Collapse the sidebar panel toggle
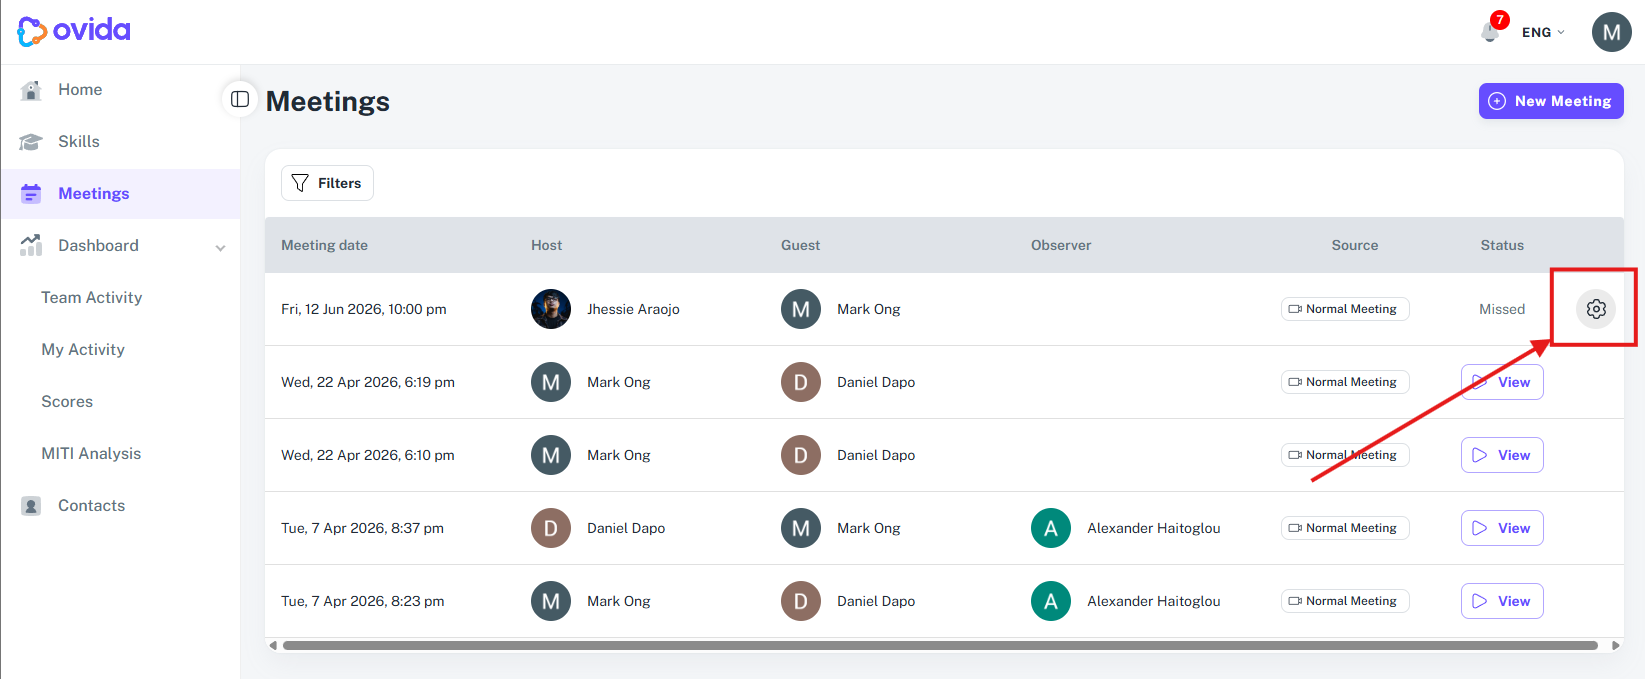1645x679 pixels. pyautogui.click(x=240, y=99)
